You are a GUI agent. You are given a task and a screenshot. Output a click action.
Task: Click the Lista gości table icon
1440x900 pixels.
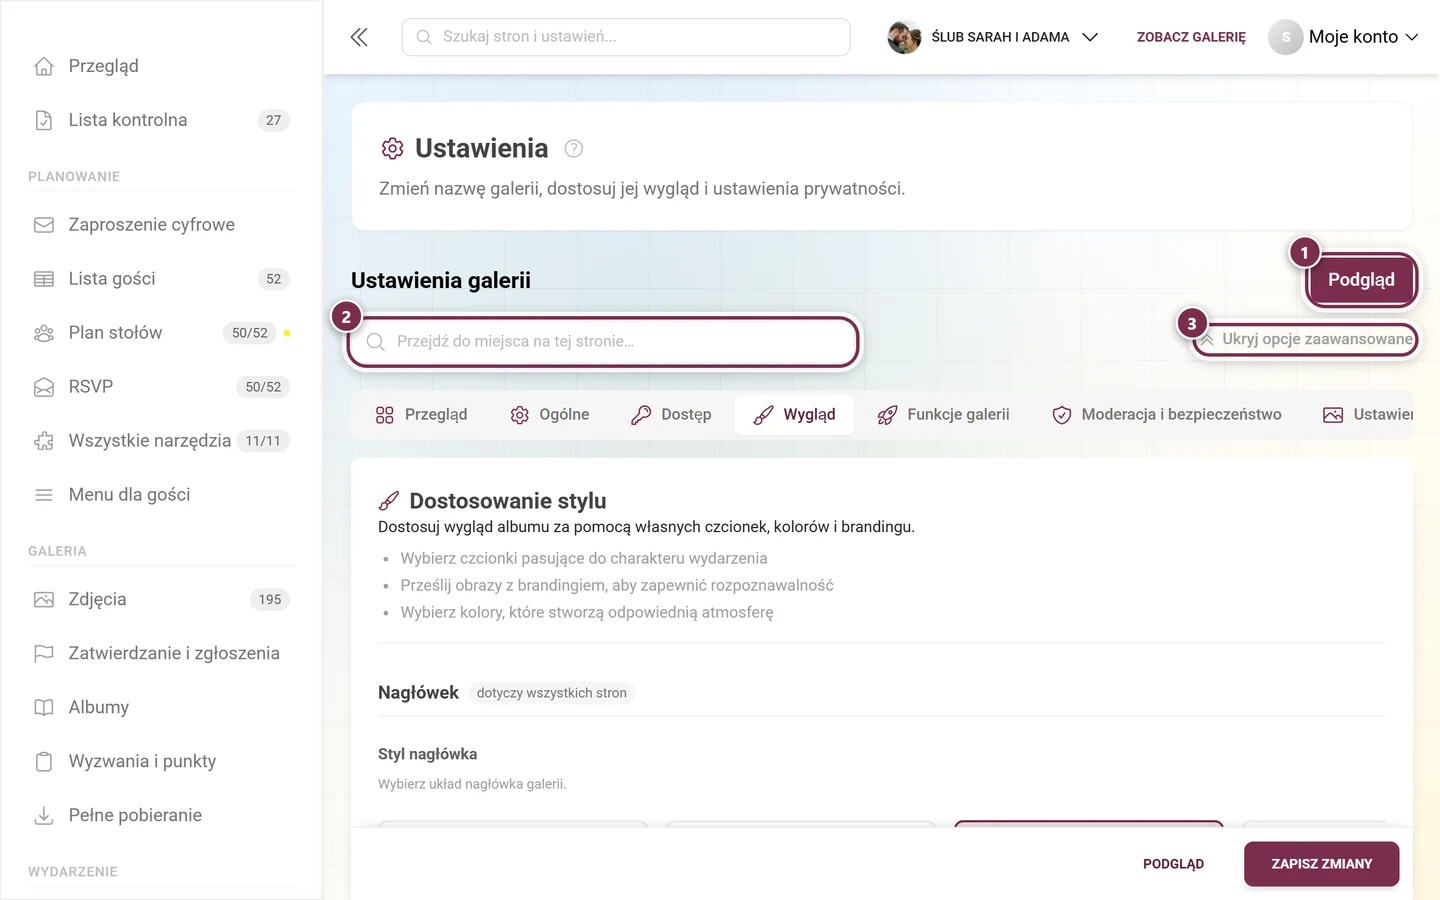click(x=44, y=279)
